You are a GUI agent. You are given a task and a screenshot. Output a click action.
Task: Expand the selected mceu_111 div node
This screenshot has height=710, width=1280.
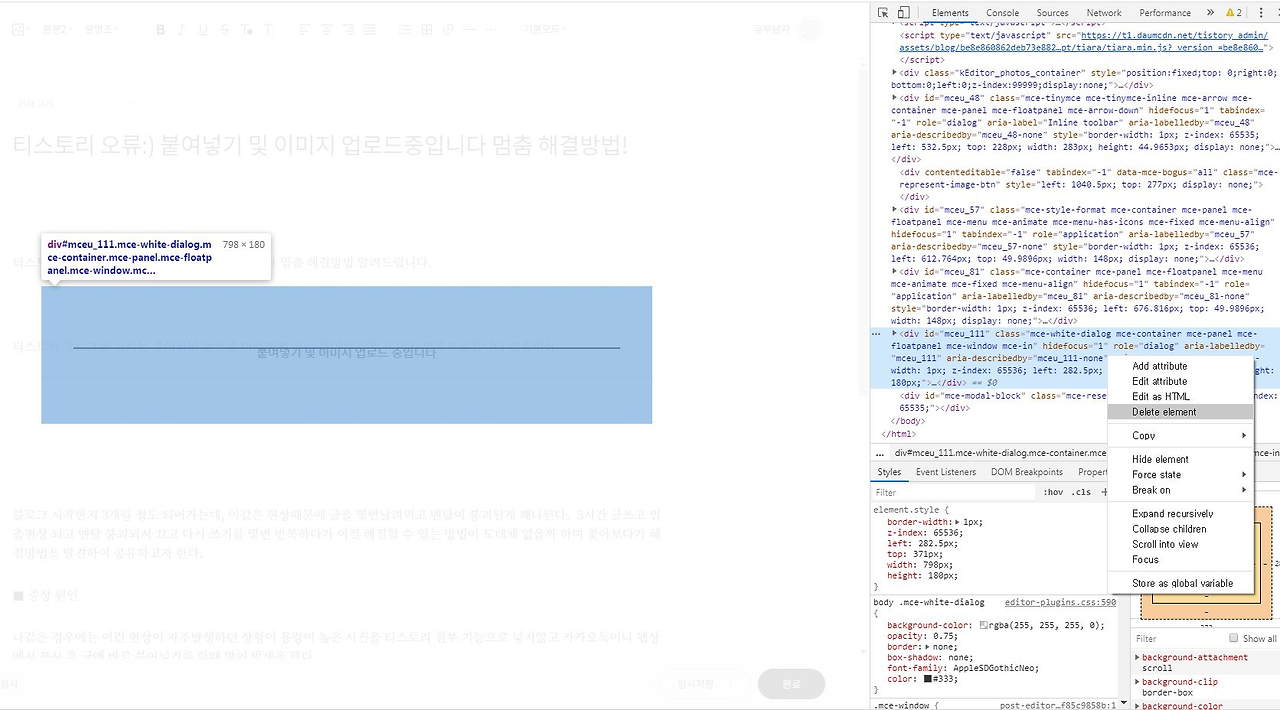point(895,333)
